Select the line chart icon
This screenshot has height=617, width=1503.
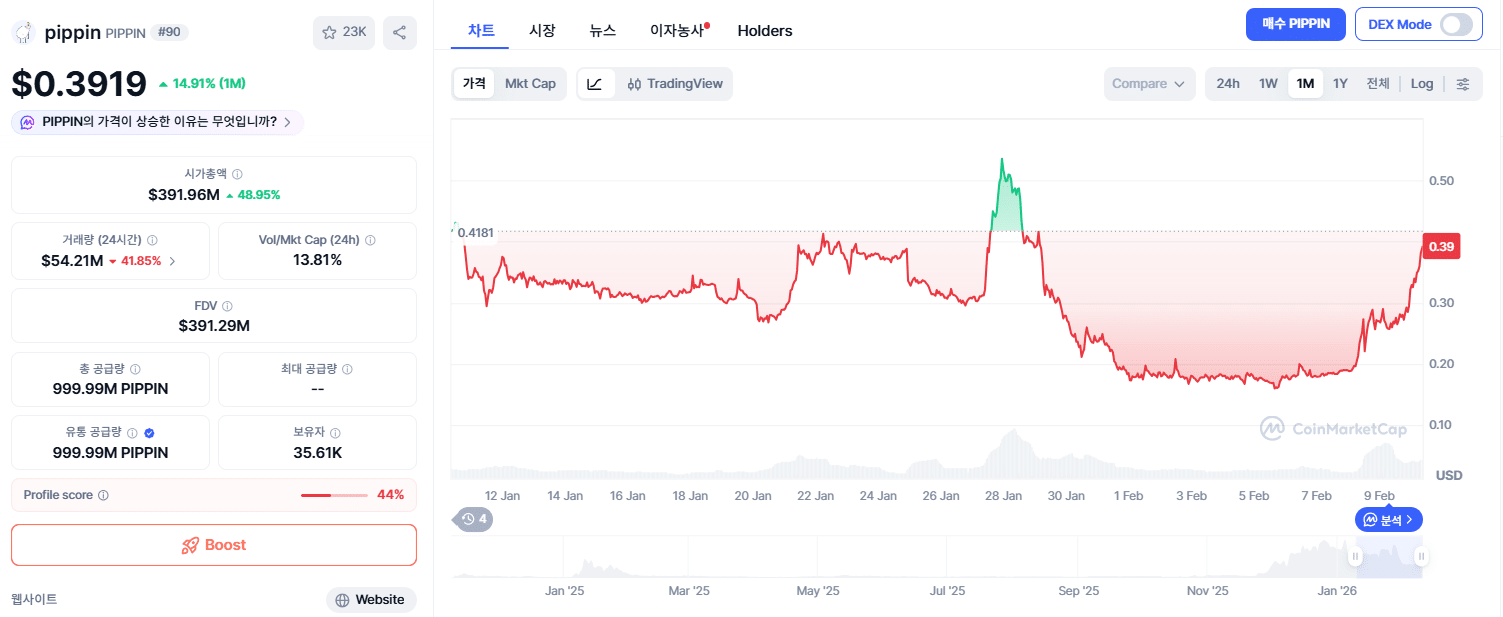[x=595, y=84]
